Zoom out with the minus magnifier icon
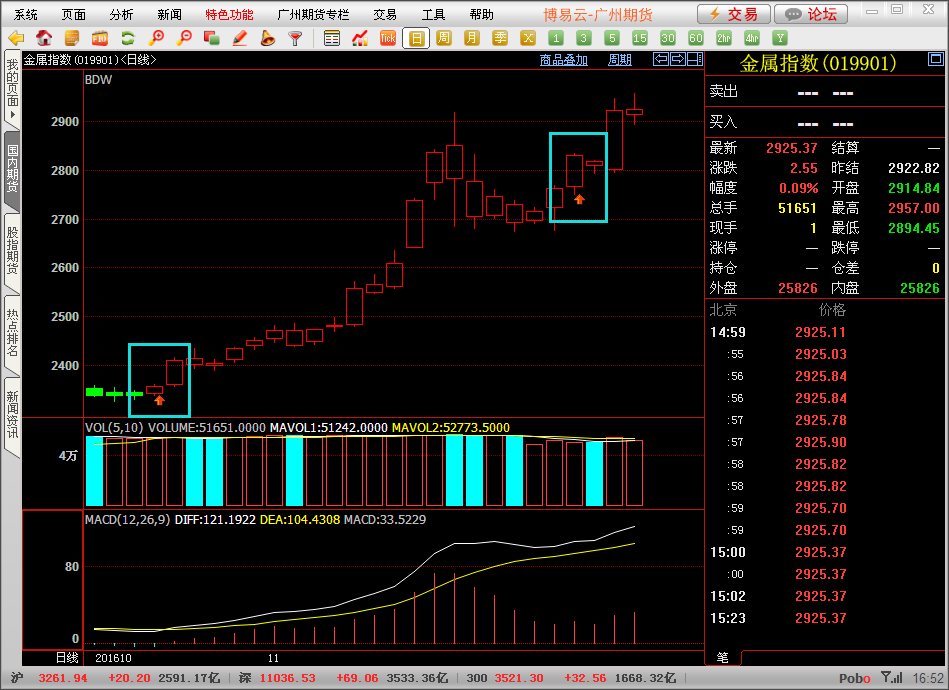The width and height of the screenshot is (949, 690). click(184, 39)
